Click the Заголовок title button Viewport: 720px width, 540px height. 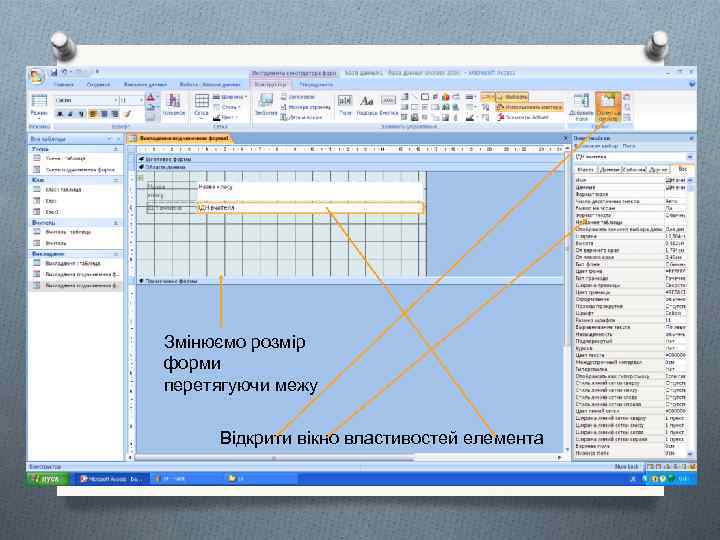(298, 97)
